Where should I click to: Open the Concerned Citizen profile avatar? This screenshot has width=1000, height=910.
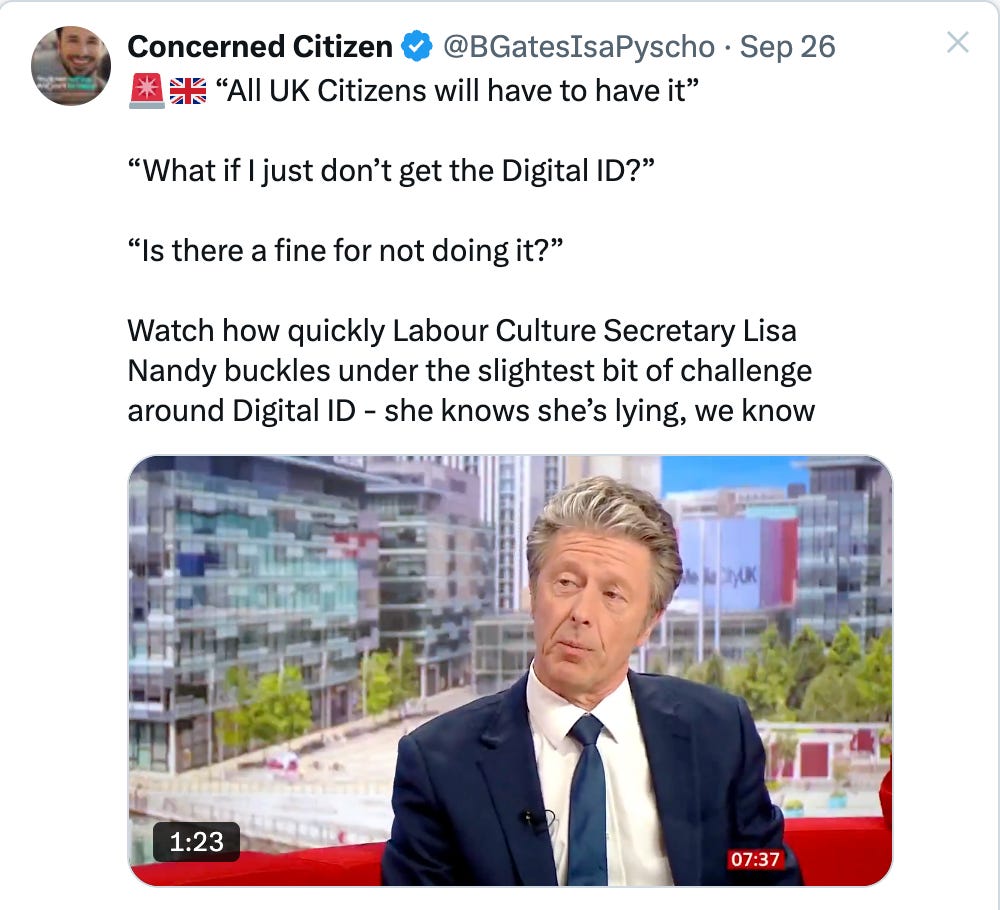pyautogui.click(x=71, y=66)
